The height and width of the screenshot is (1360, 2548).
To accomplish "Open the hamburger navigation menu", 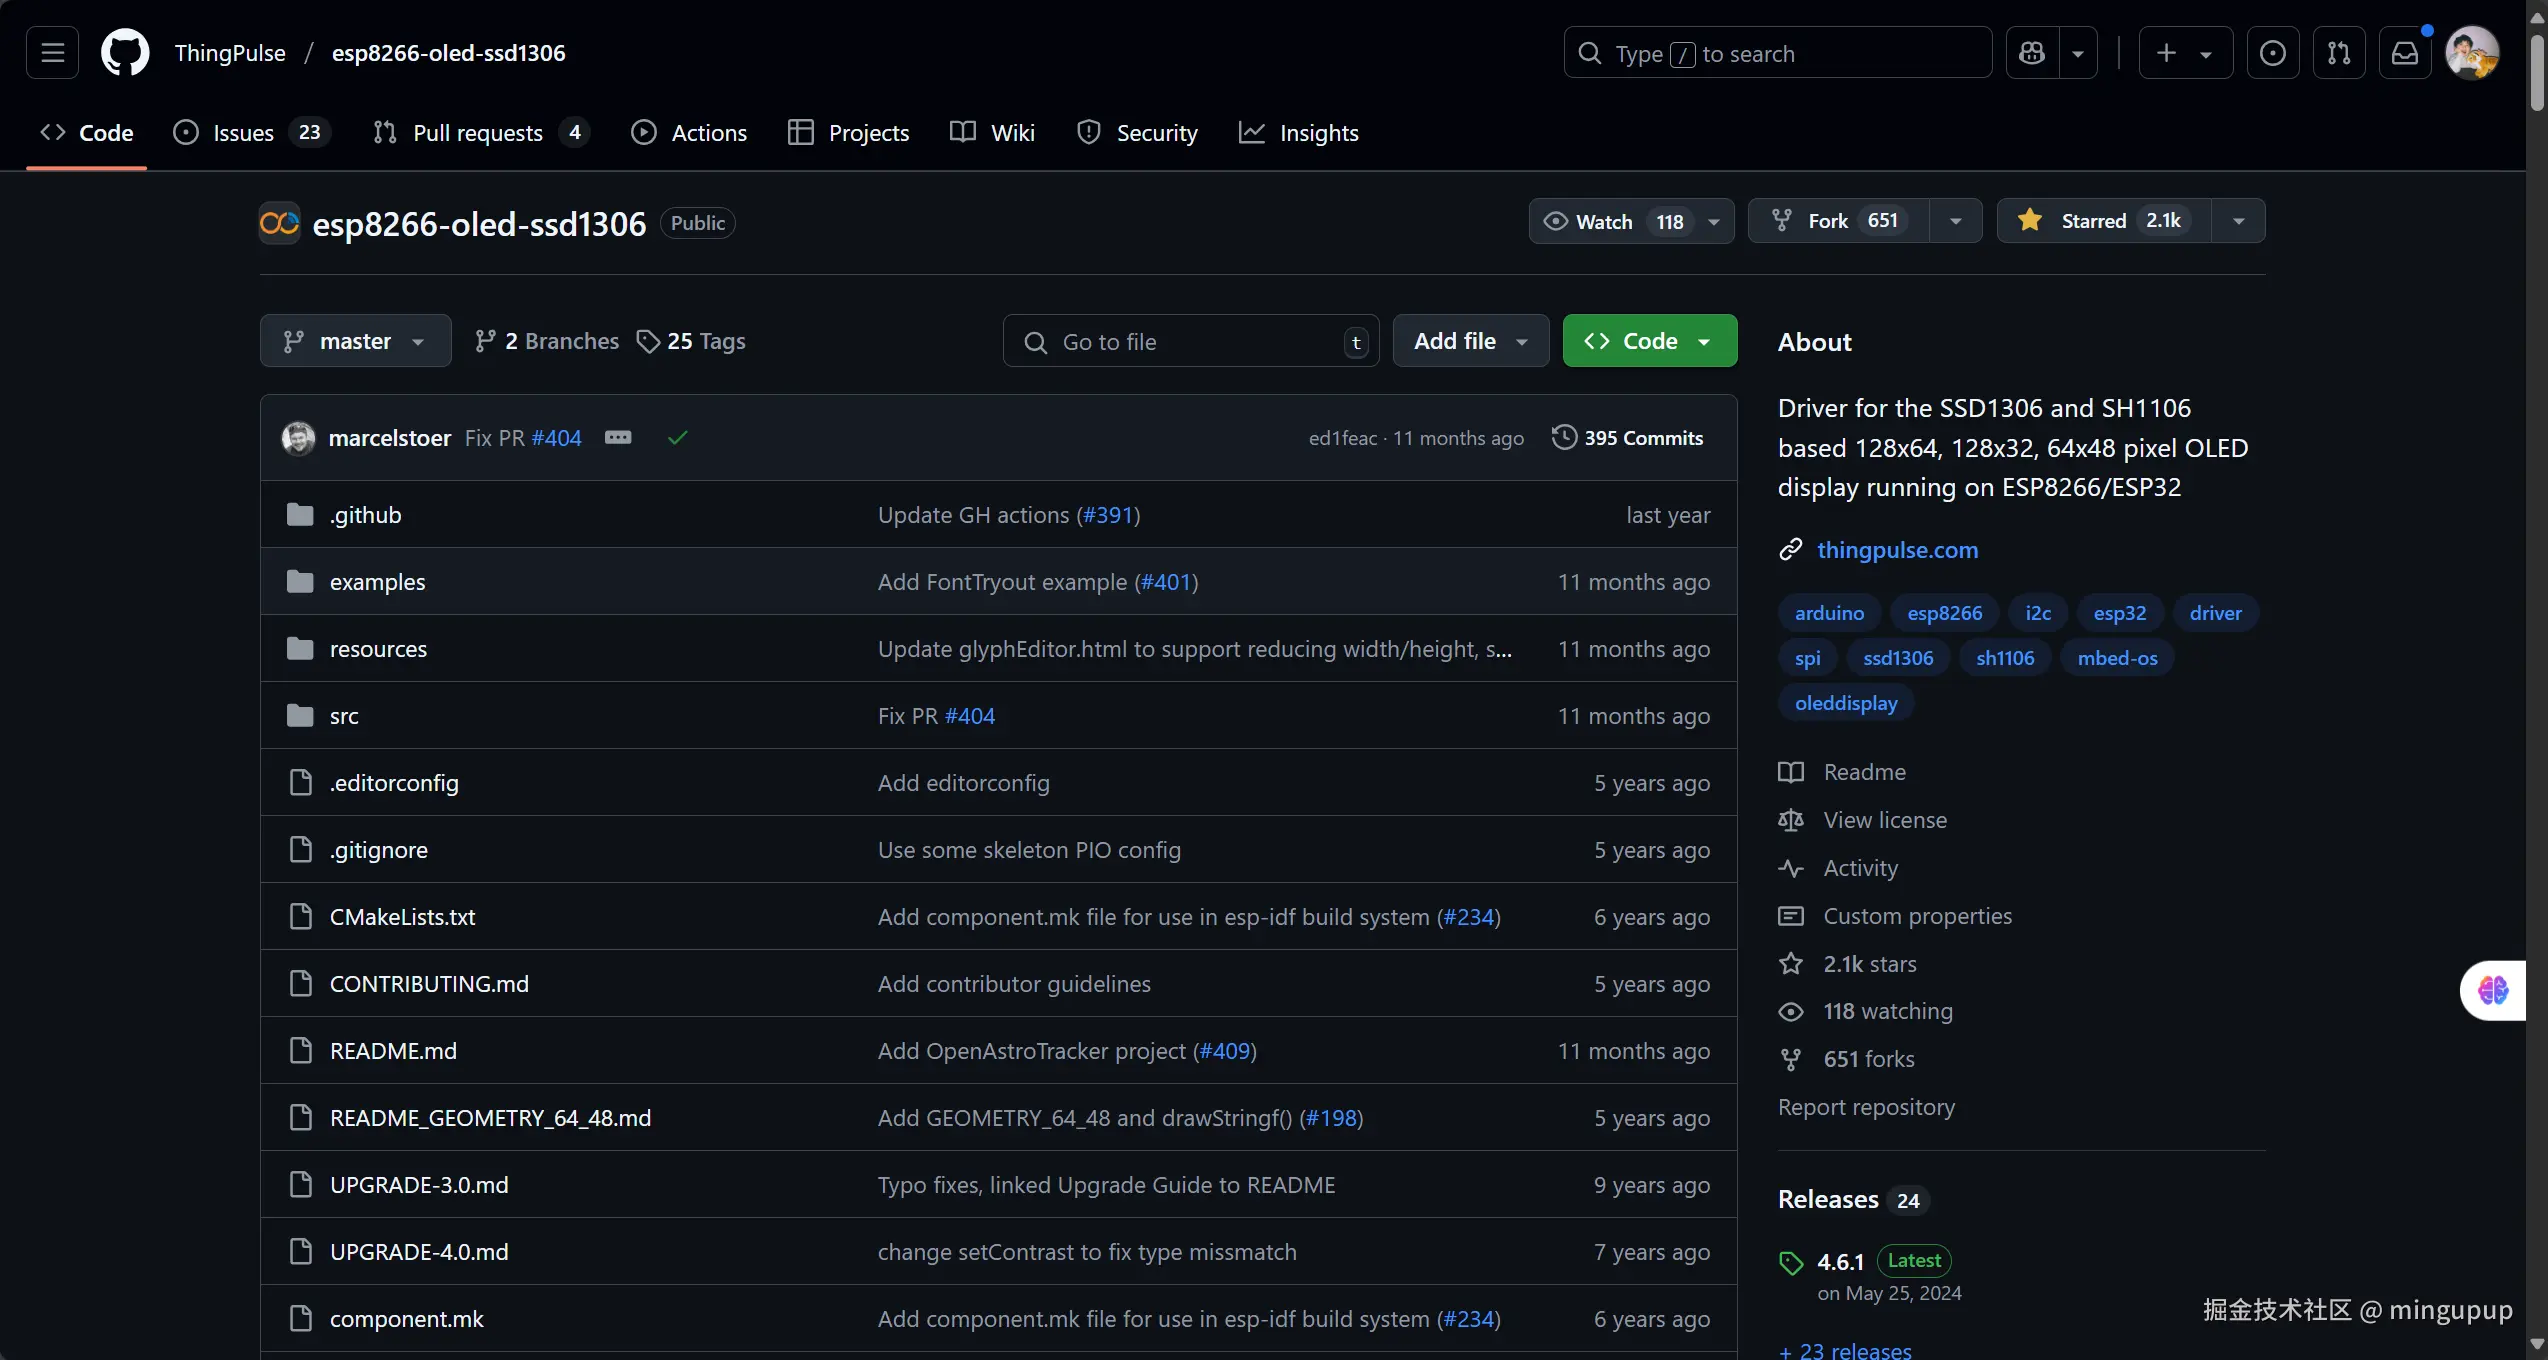I will point(52,53).
